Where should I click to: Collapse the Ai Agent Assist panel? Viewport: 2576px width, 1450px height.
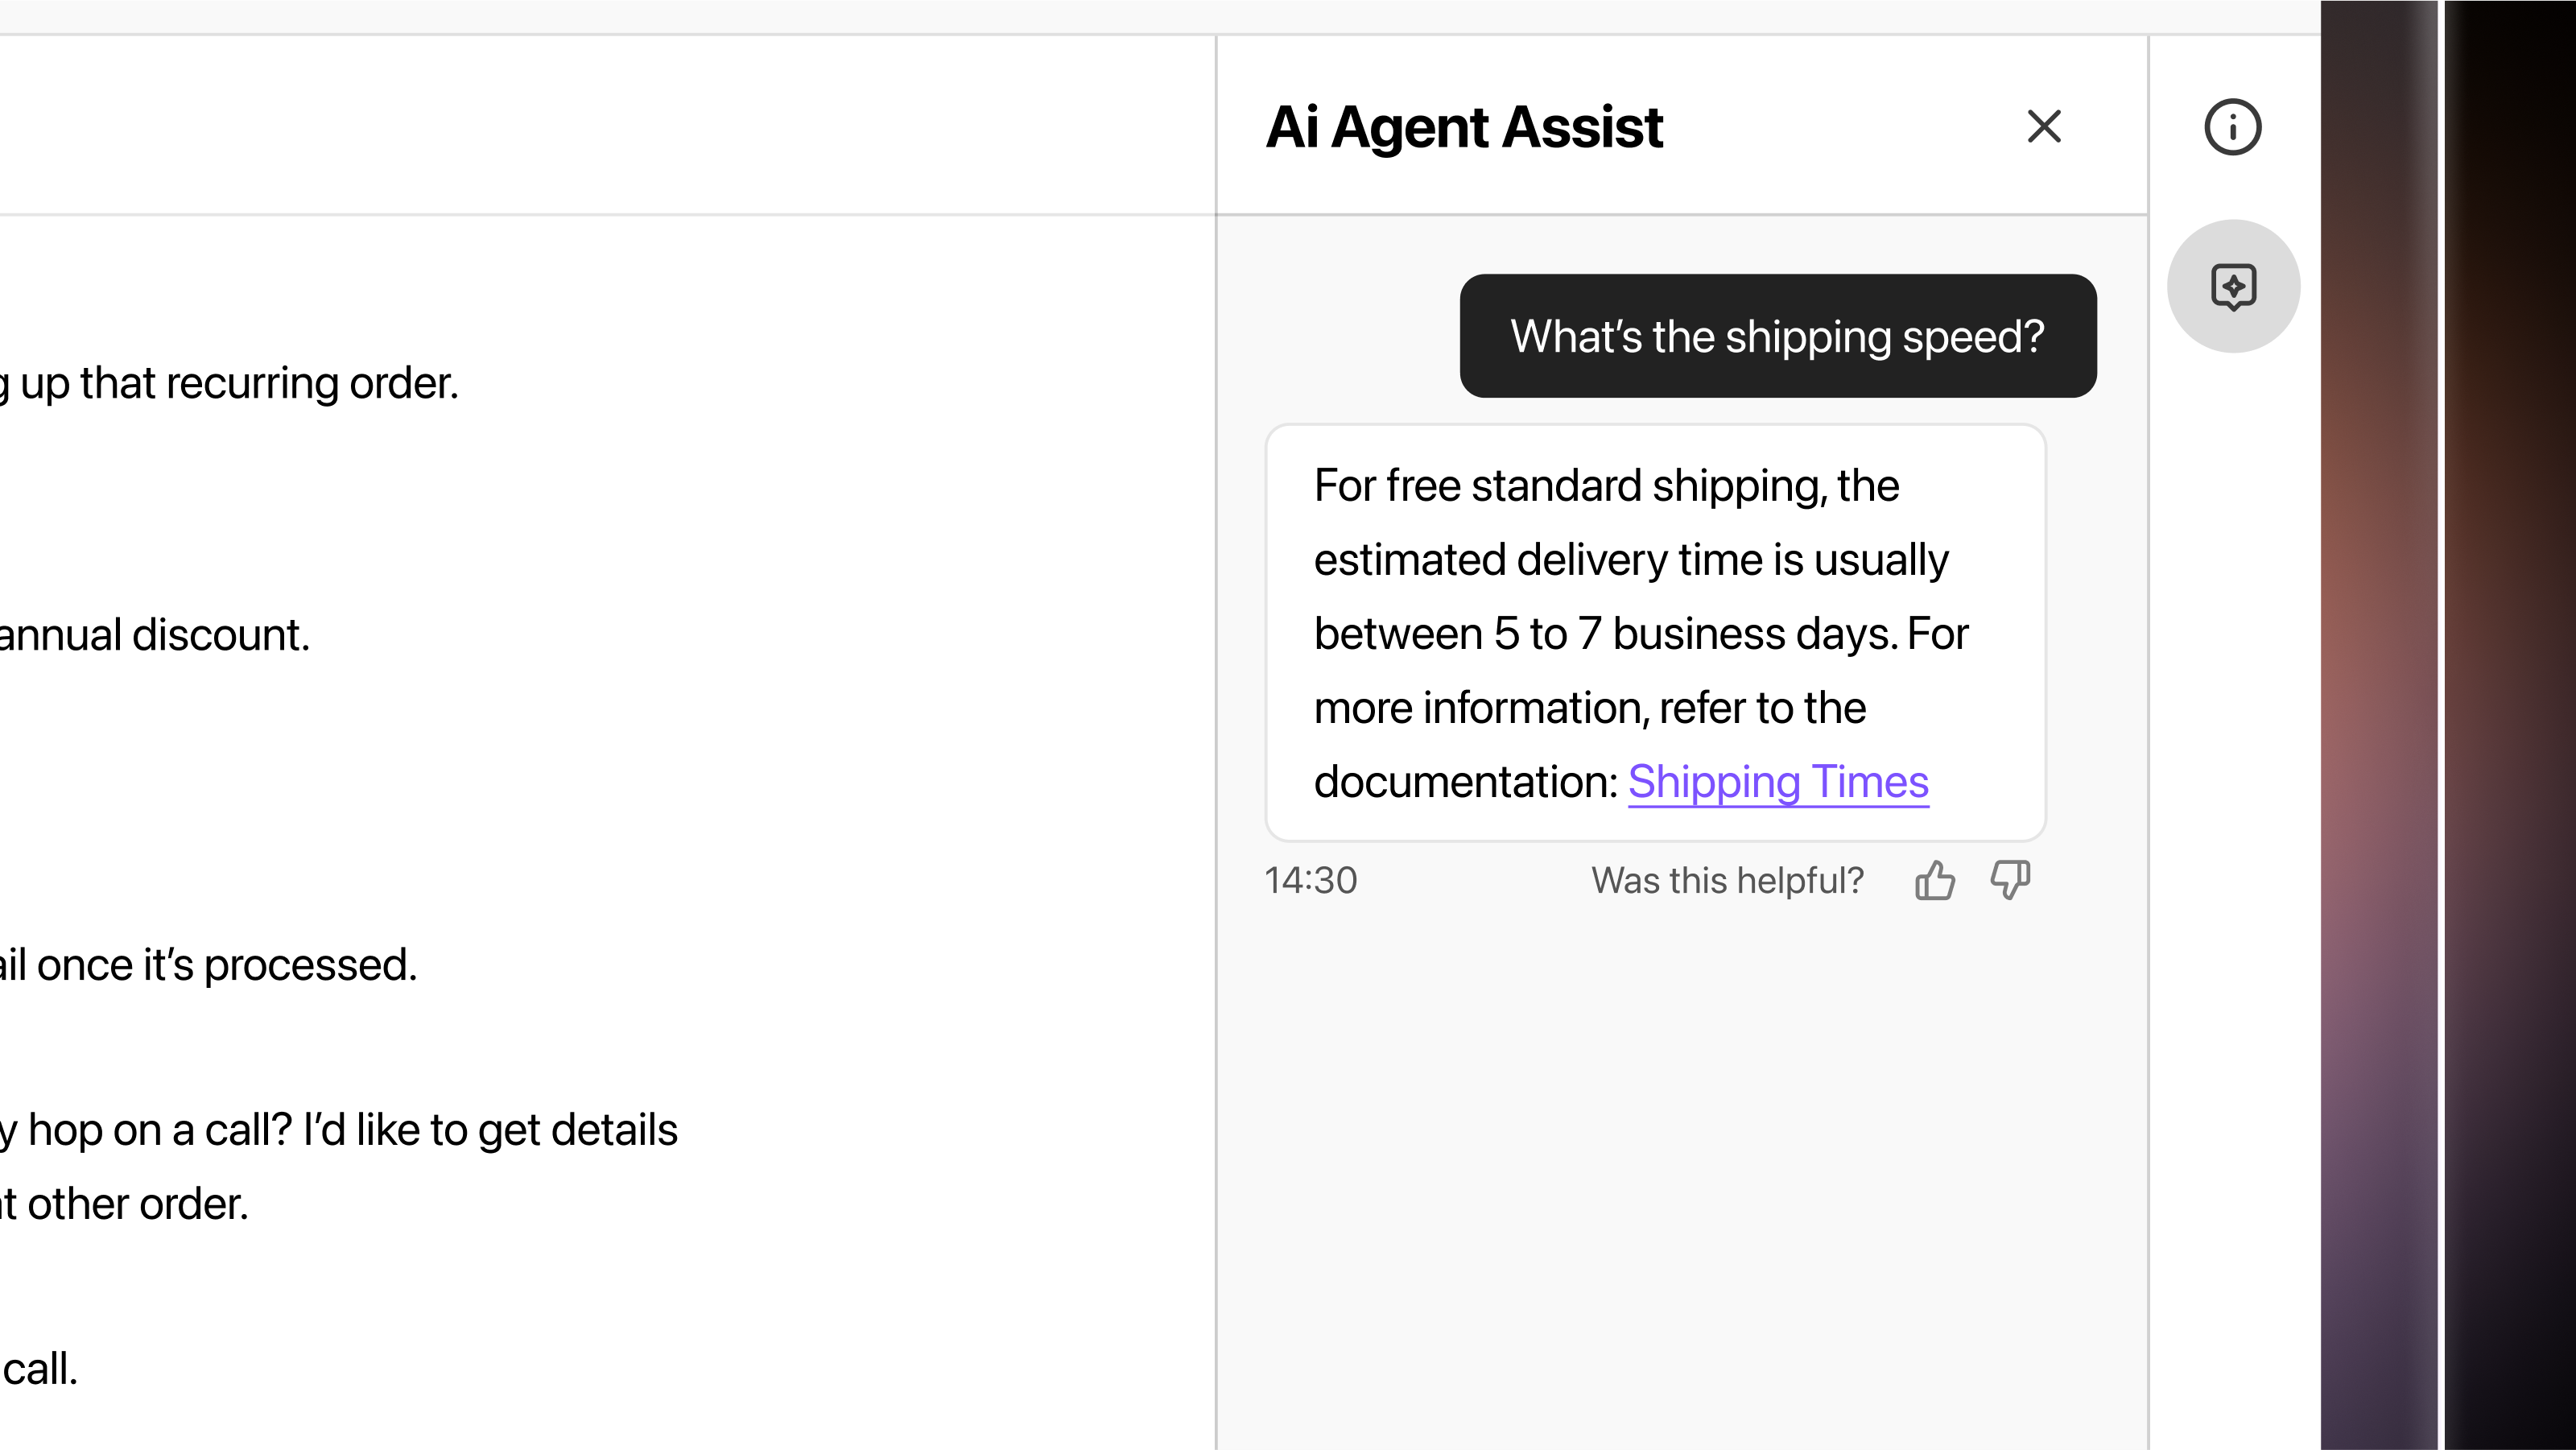[2044, 126]
